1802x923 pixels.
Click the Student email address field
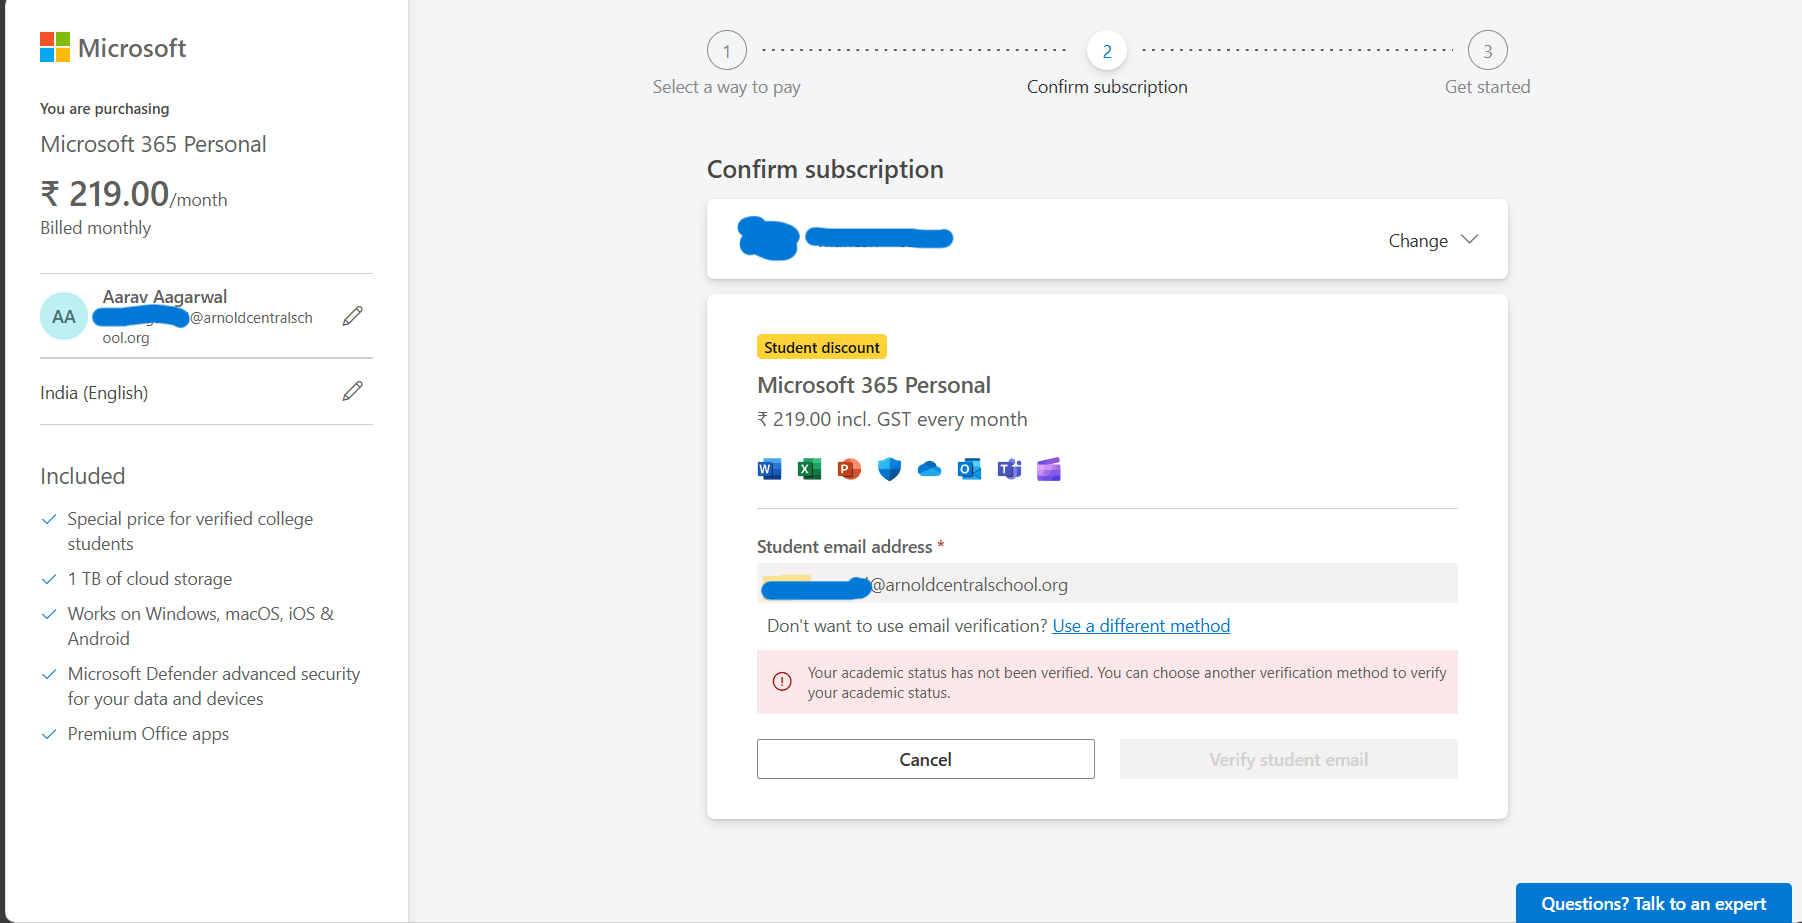pyautogui.click(x=1107, y=584)
